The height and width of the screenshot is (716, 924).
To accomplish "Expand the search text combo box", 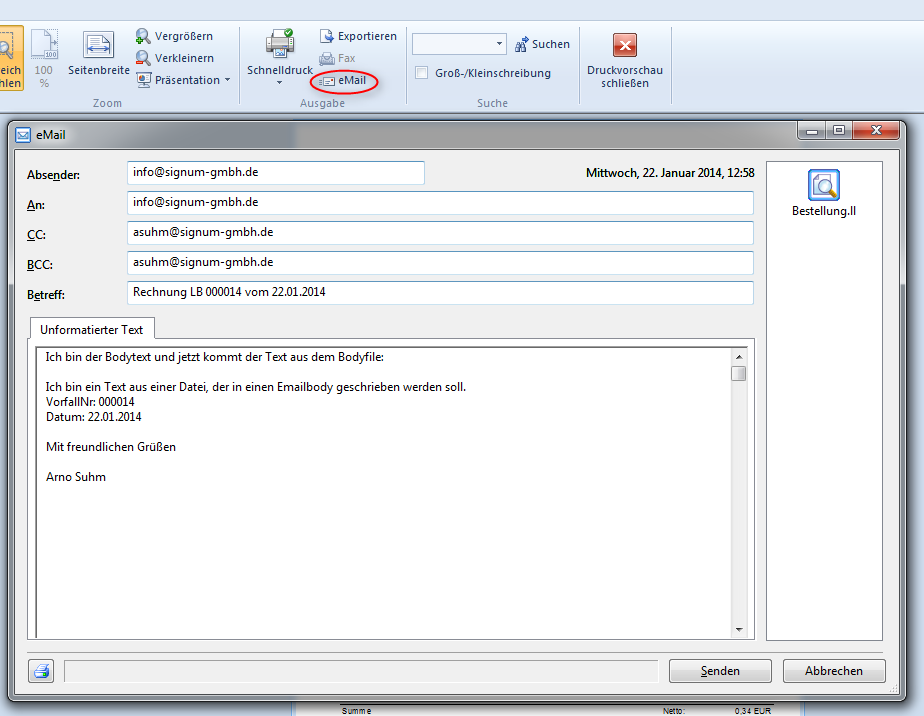I will 500,44.
